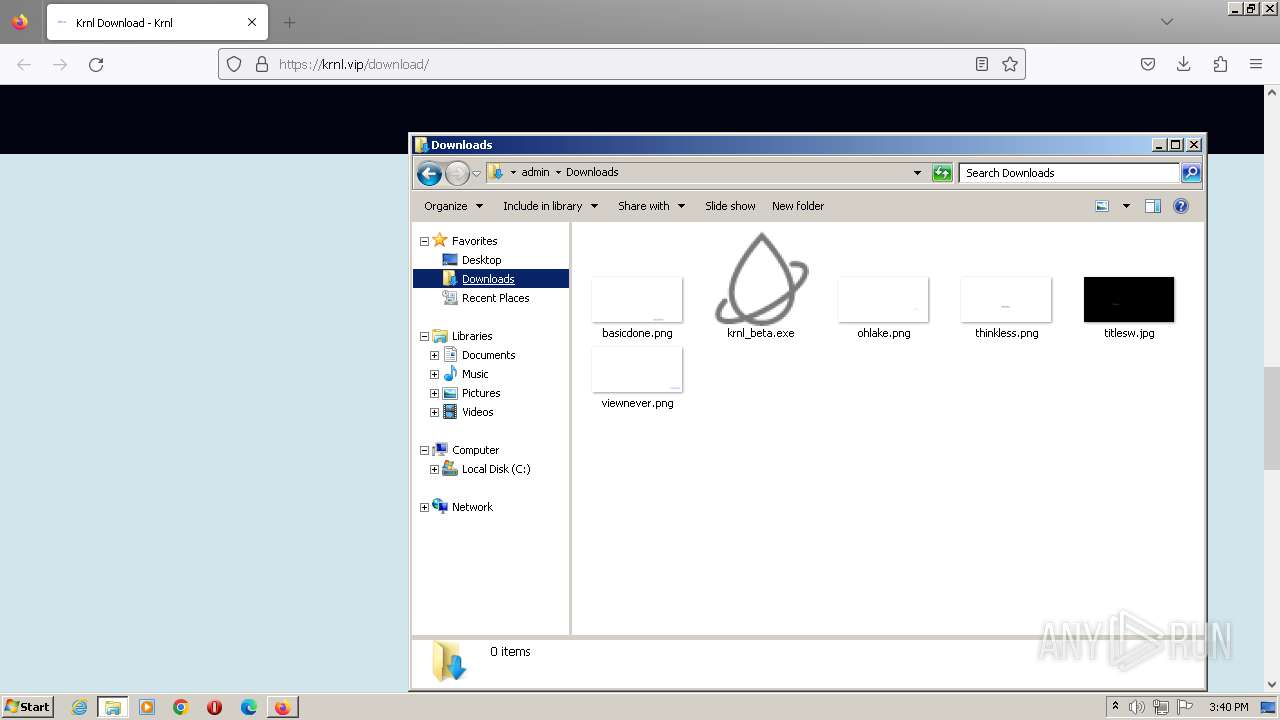The width and height of the screenshot is (1280, 720).
Task: Select Desktop in Favorites
Action: pyautogui.click(x=481, y=260)
